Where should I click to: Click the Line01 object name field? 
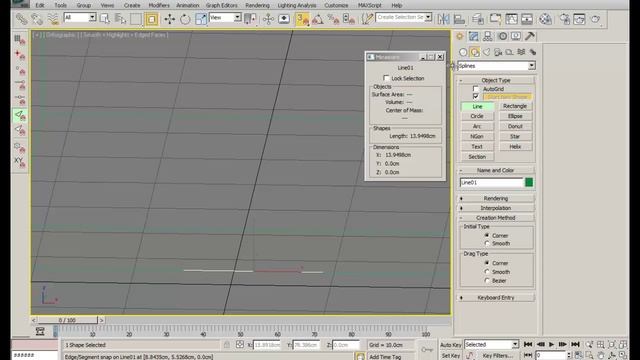pyautogui.click(x=491, y=182)
